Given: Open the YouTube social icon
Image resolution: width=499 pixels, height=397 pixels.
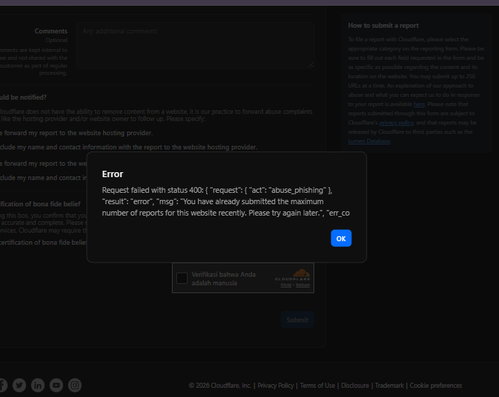Looking at the screenshot, I should point(56,385).
